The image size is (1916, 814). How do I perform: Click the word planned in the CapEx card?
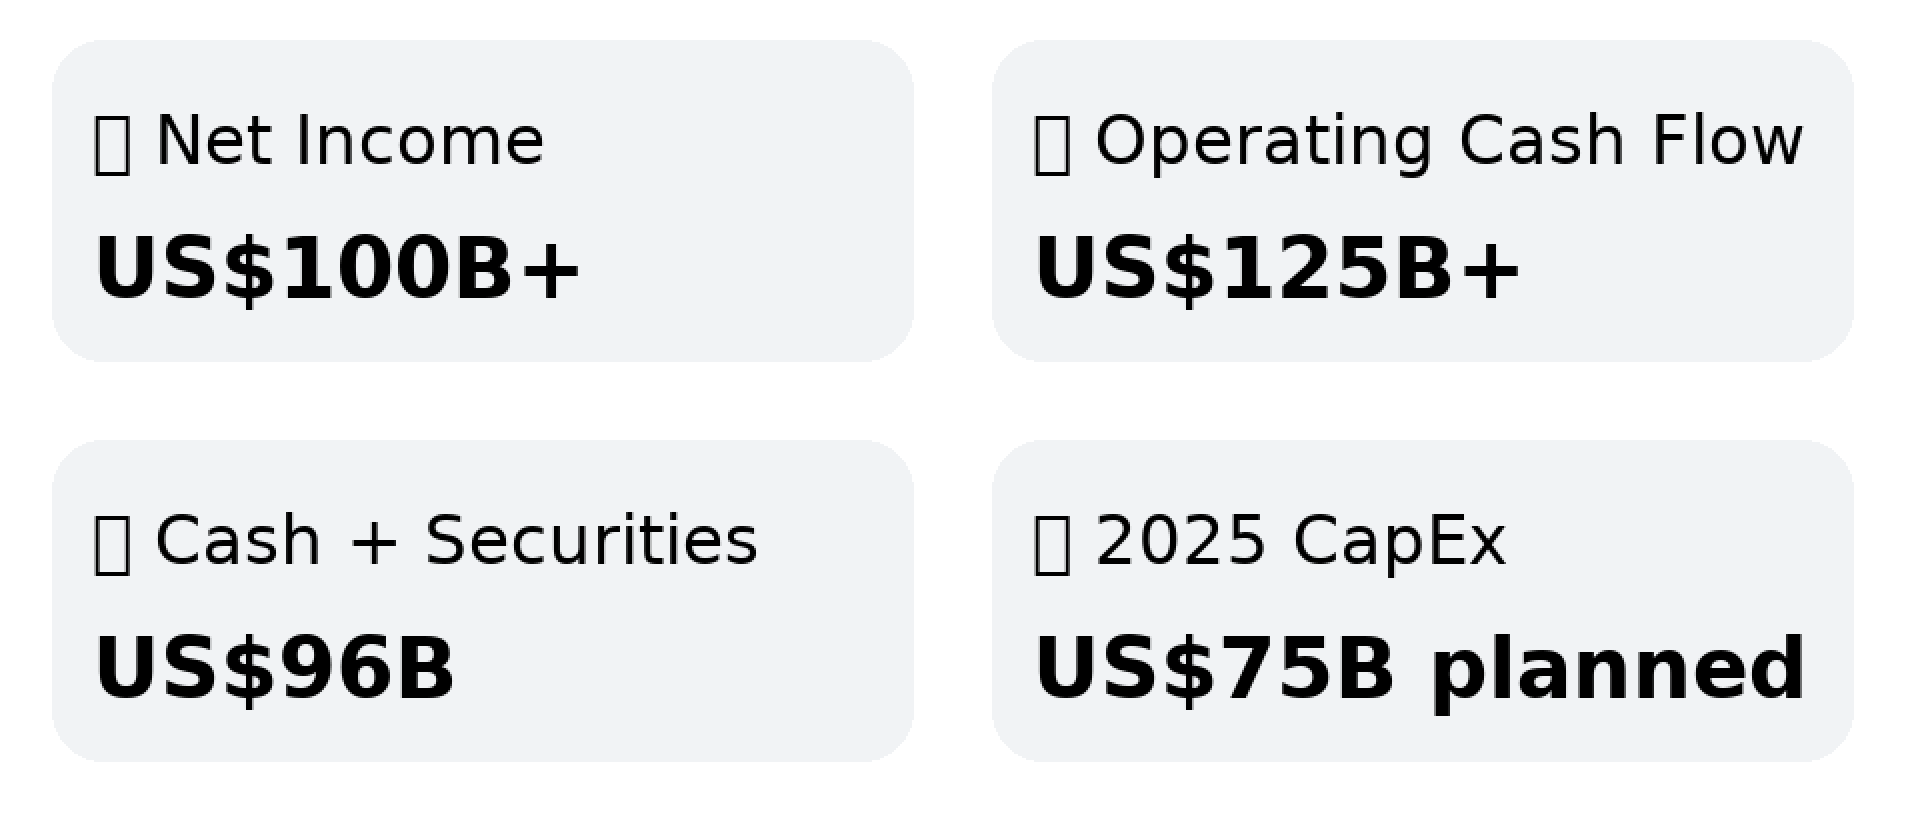coord(1618,670)
